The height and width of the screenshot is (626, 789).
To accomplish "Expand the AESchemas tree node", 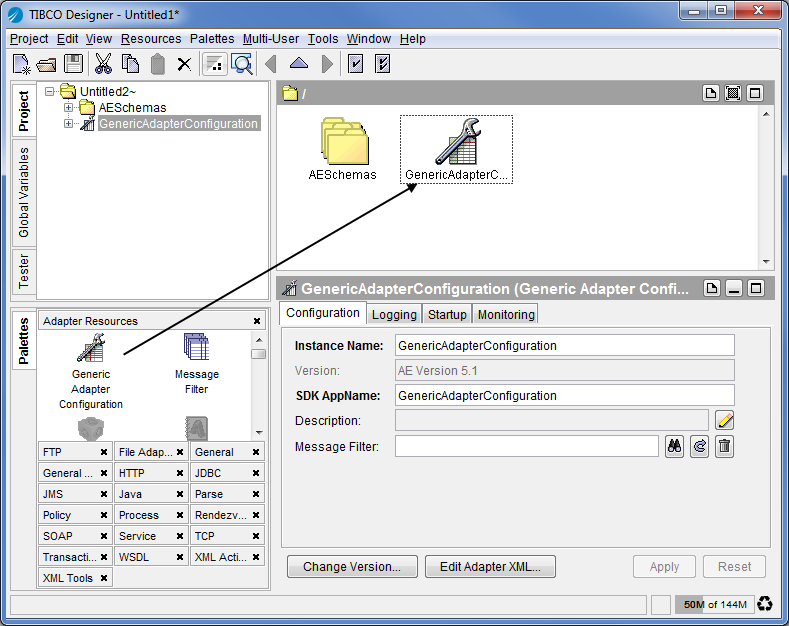I will [69, 108].
